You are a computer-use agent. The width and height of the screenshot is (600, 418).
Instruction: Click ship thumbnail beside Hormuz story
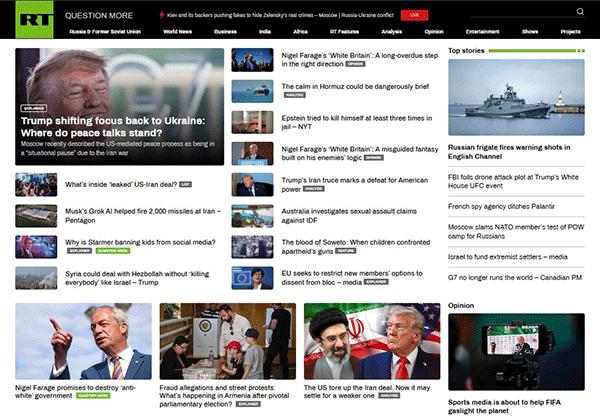(x=253, y=91)
